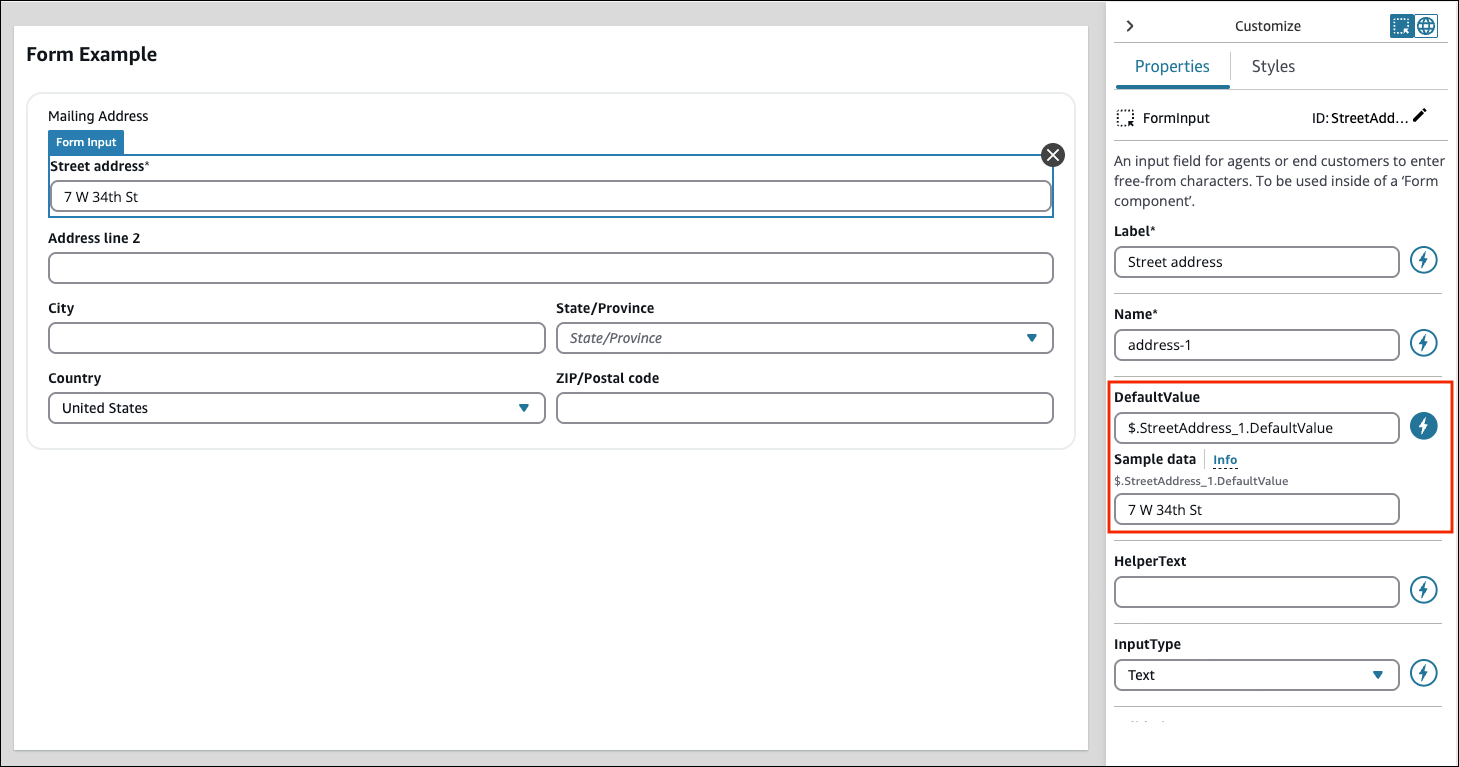Click the ZIP/Postal code input field
Screen dimensions: 1459x767
point(804,408)
